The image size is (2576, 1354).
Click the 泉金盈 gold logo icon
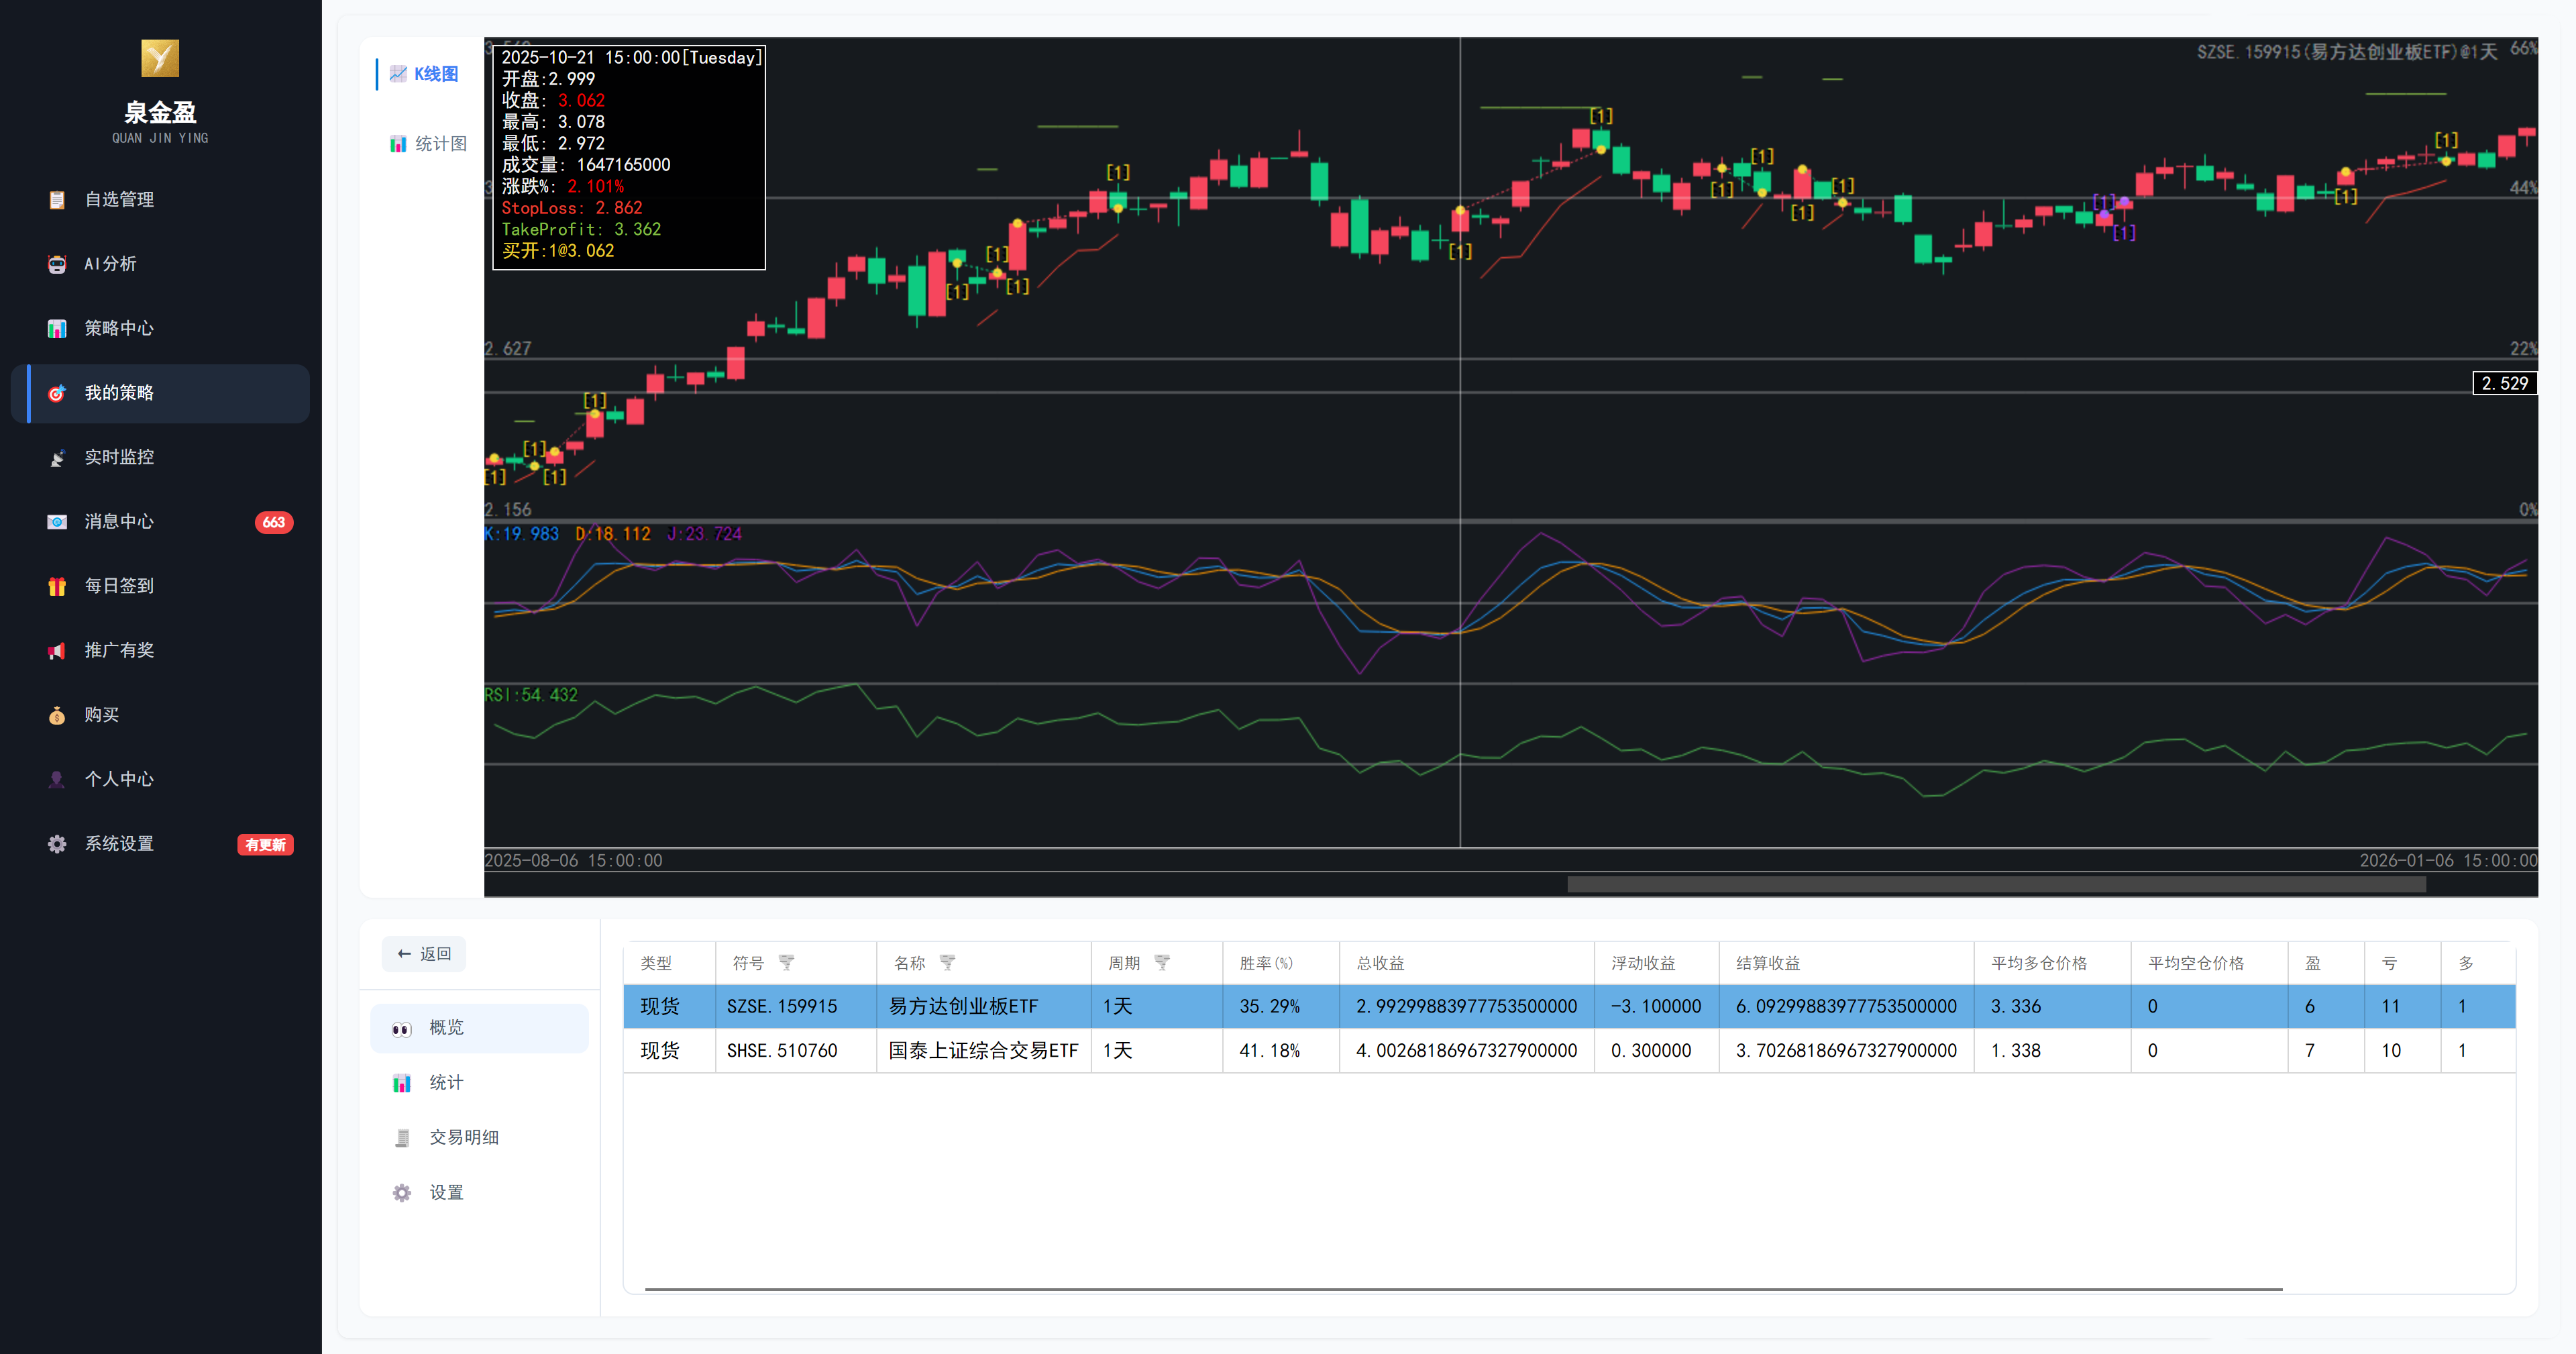(x=160, y=58)
